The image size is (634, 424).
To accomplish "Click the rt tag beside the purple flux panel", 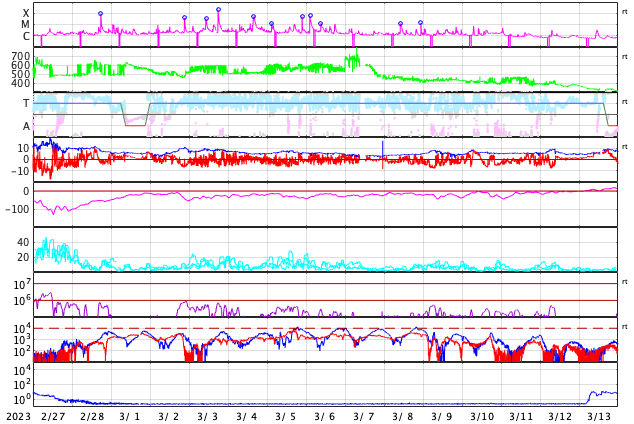I will (x=624, y=281).
